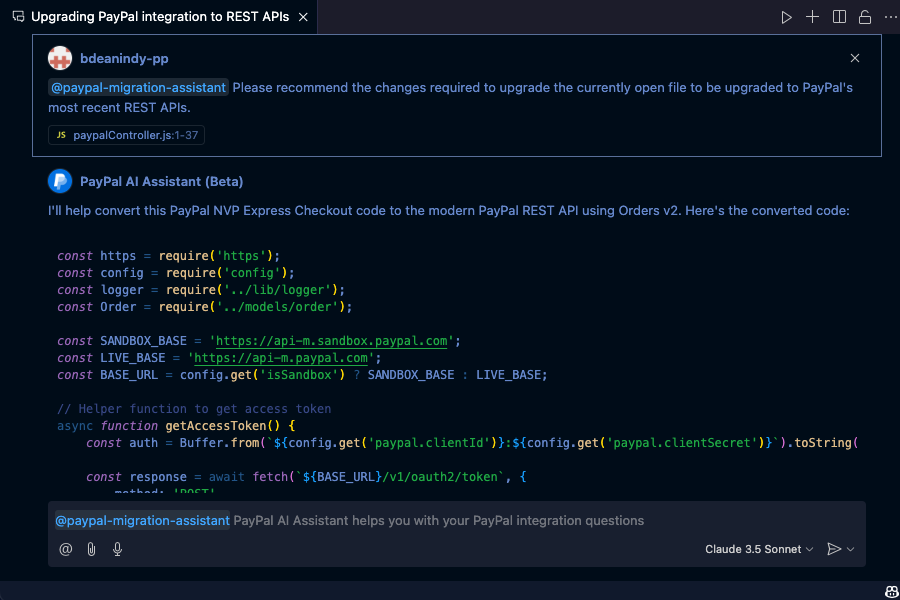Click the PayPal AI Assistant avatar
The image size is (900, 600).
(59, 182)
